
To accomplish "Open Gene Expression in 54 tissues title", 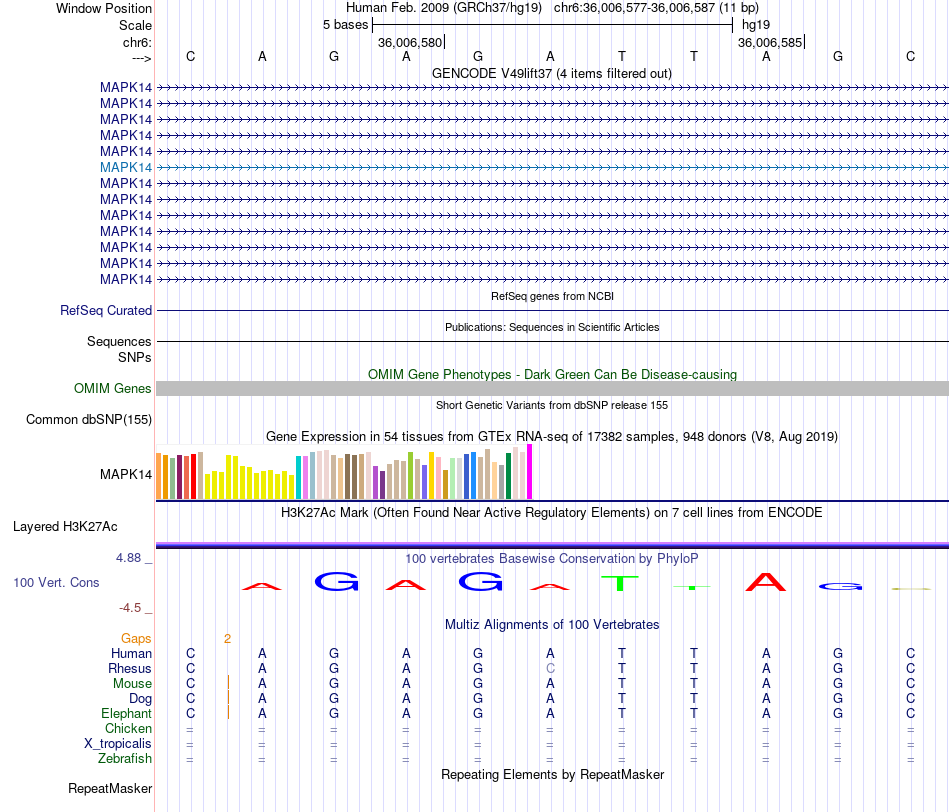I will coord(552,436).
